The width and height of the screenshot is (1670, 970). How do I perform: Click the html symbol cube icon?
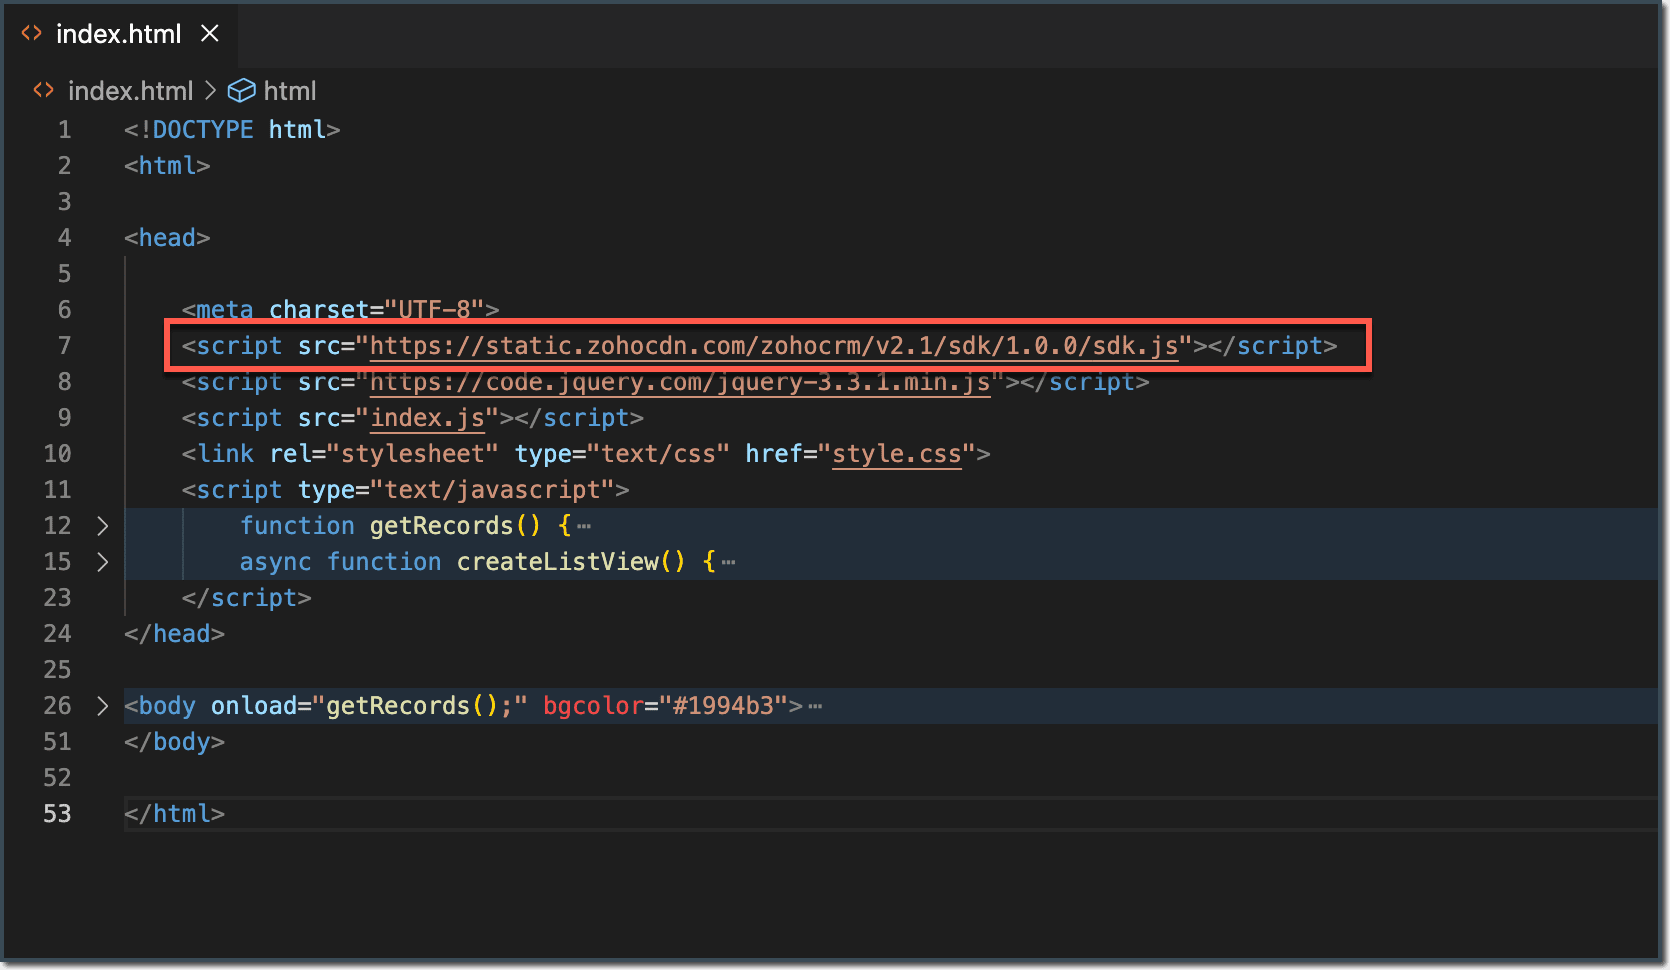coord(242,91)
